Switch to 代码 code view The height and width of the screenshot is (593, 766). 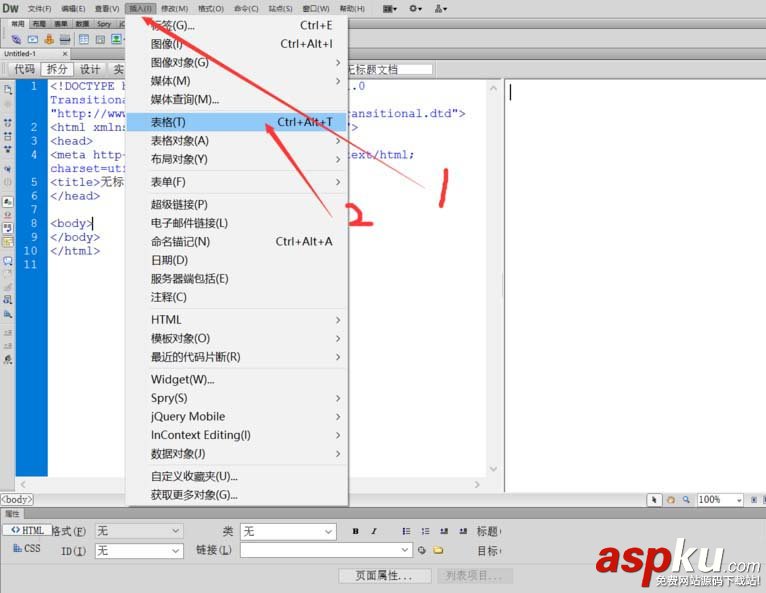[24, 69]
